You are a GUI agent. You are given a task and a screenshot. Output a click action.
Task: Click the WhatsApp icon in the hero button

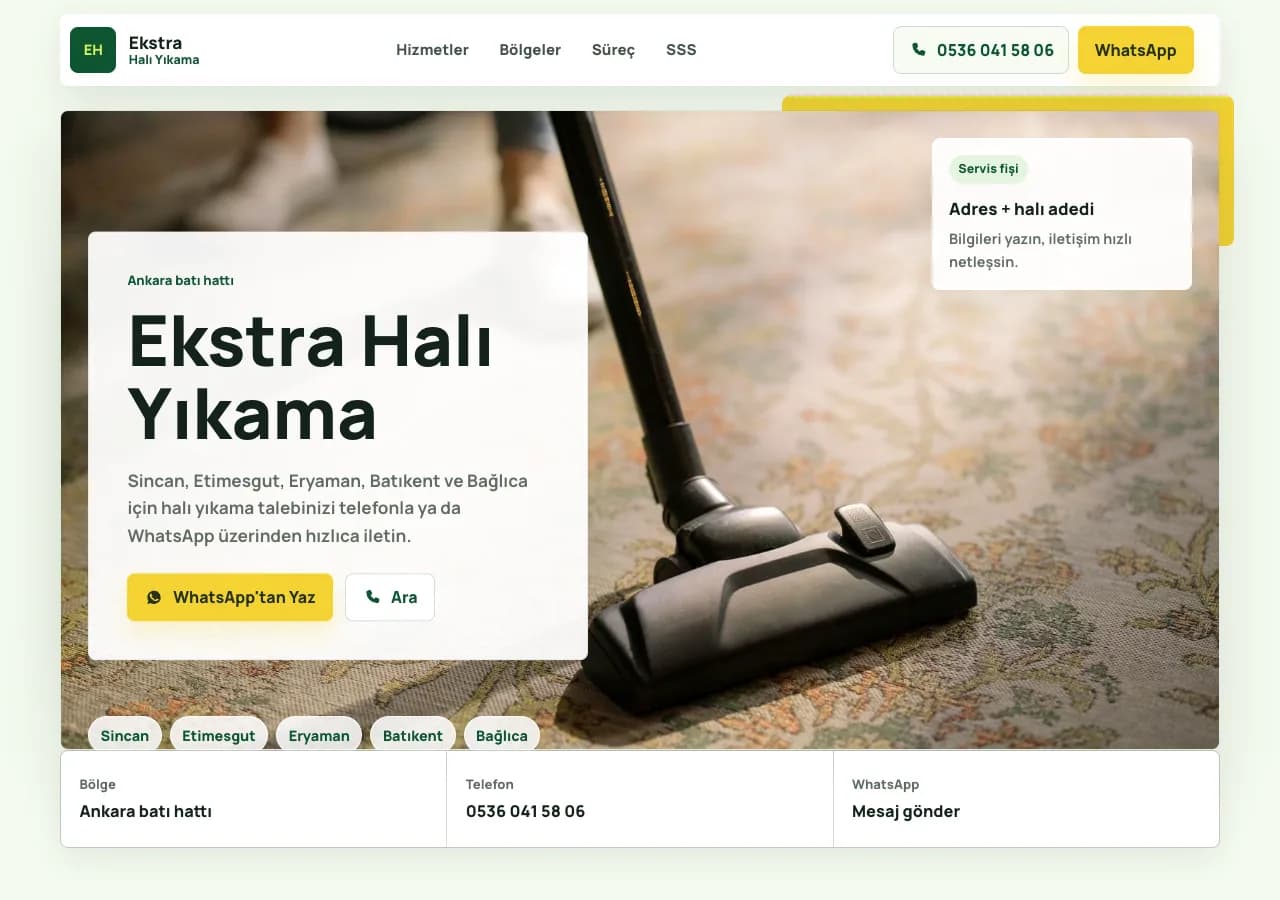coord(154,597)
